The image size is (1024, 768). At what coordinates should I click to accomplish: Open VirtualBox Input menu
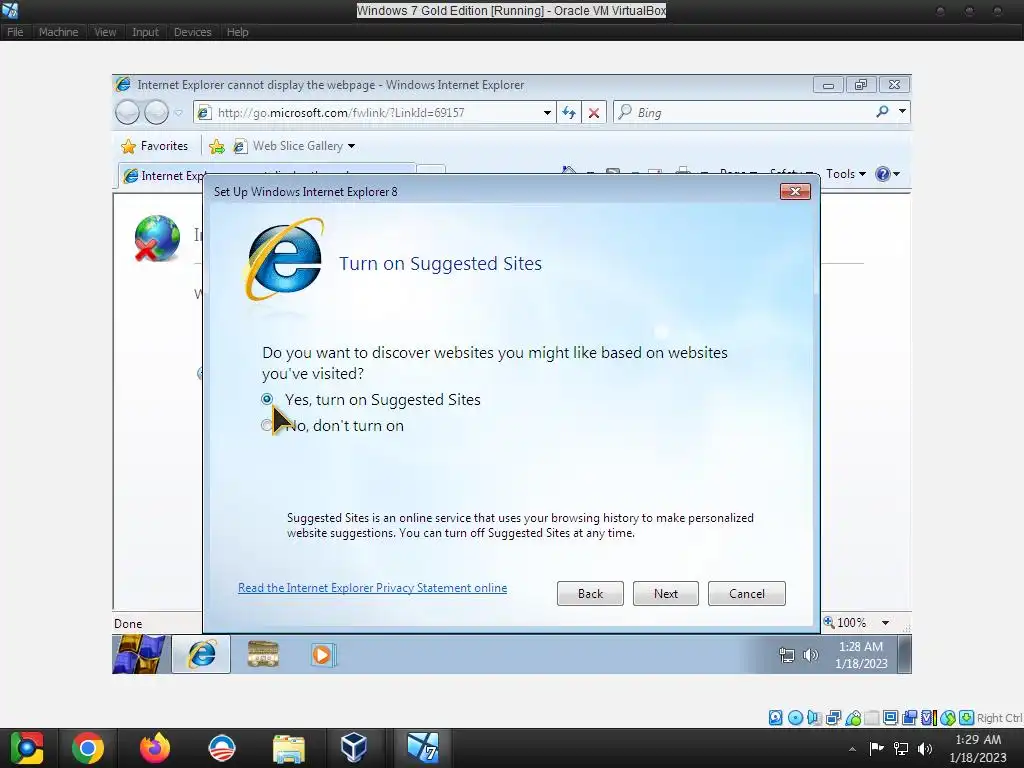145,32
